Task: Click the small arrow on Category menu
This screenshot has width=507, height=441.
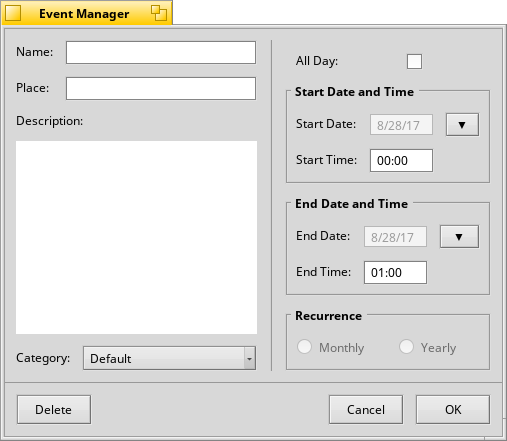Action: click(250, 359)
